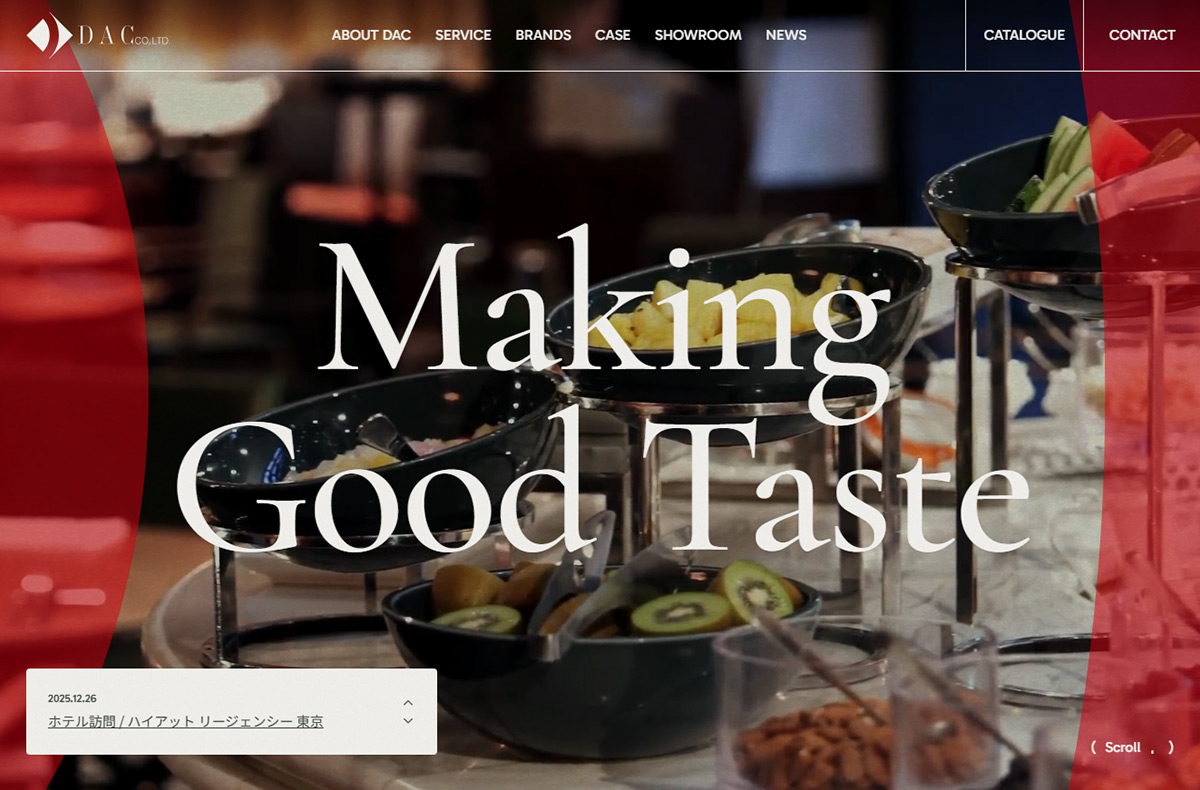Click the DAC diamond logo icon
1200x790 pixels.
point(49,35)
